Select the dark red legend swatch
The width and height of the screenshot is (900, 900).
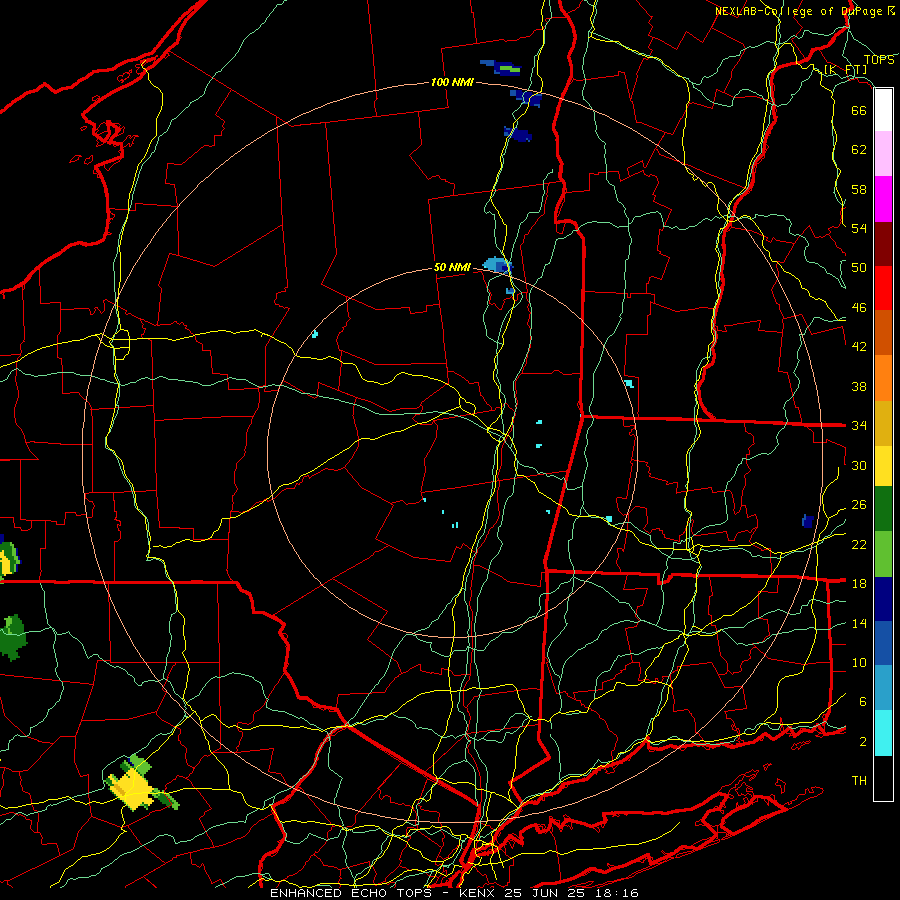(x=883, y=245)
